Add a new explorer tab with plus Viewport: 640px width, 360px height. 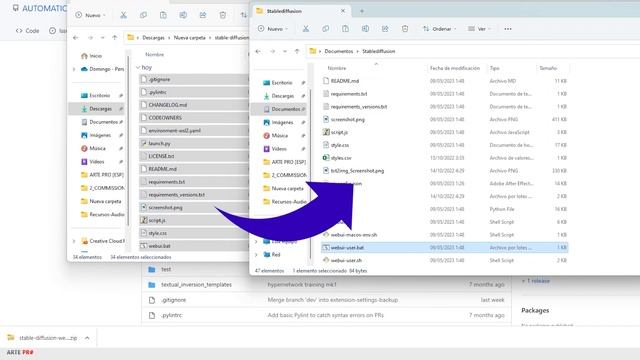click(362, 11)
